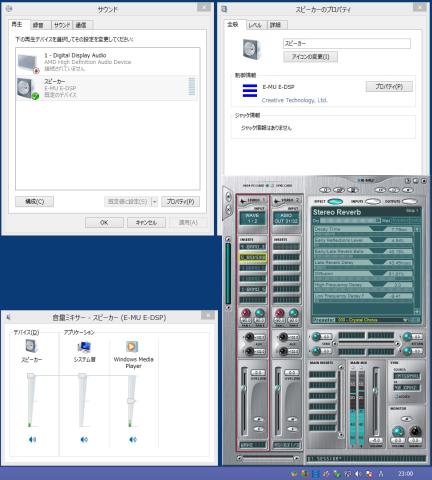Toggle the monitor mute button
Screen dimensions: 432x480
pos(406,419)
